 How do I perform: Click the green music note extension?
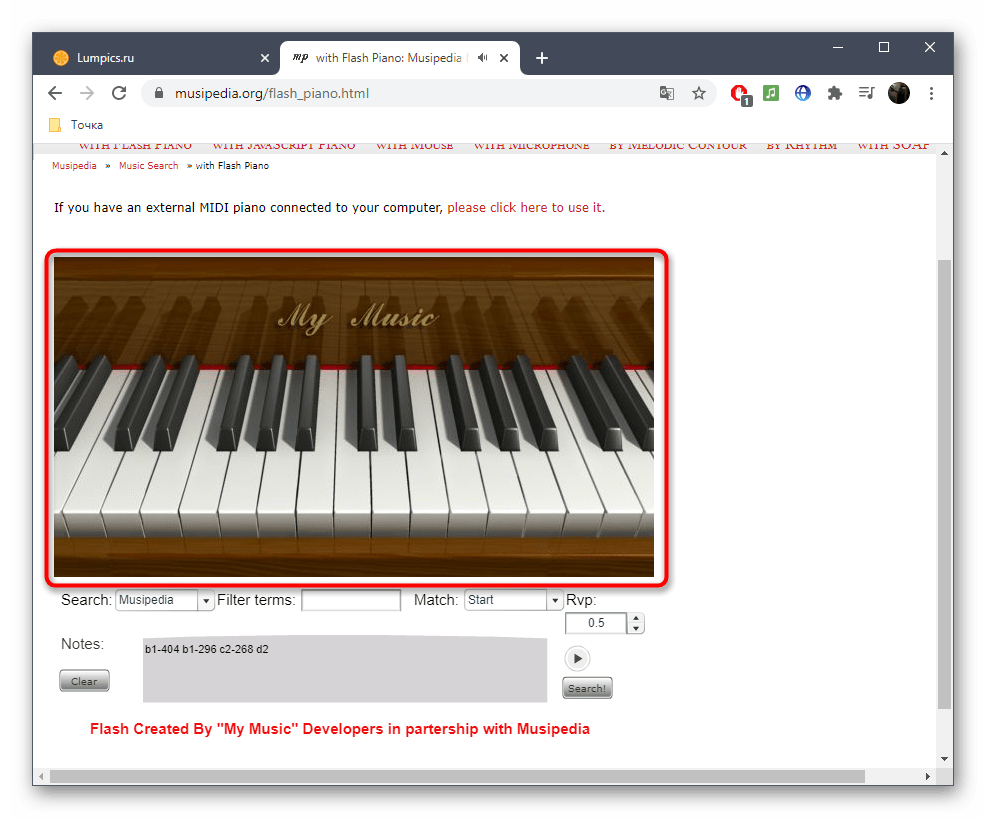coord(771,93)
